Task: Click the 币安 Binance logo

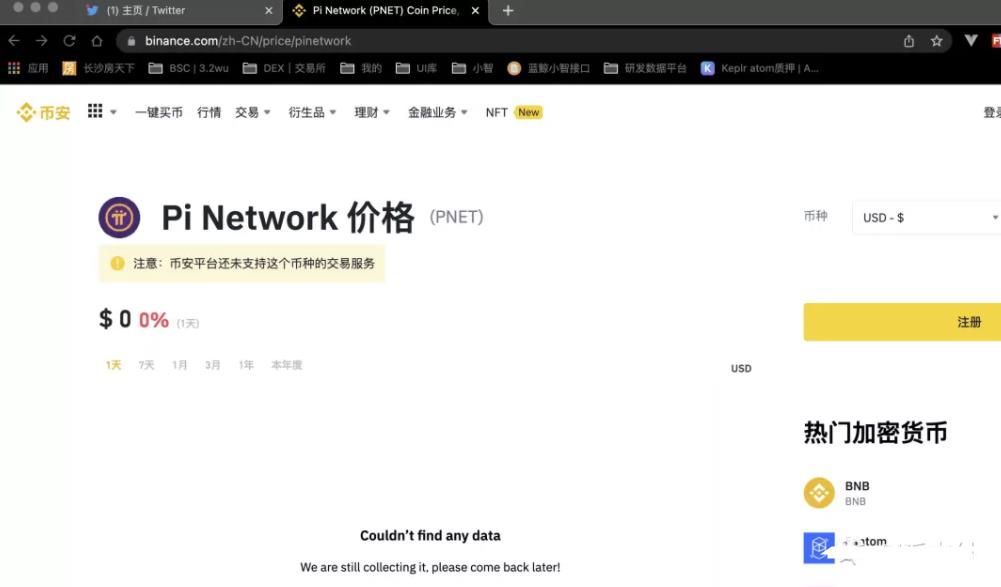Action: (43, 112)
